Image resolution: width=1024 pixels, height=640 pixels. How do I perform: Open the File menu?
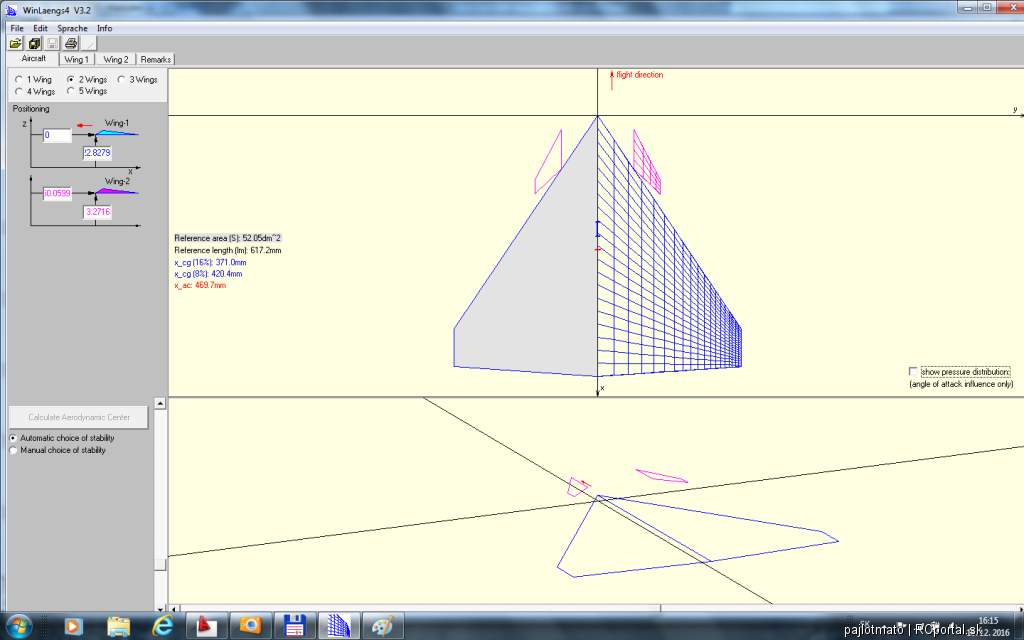(17, 28)
